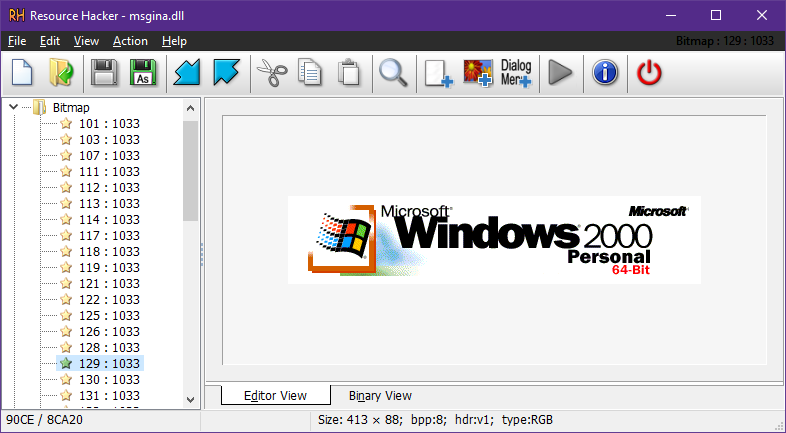Click the up-left blue arrow icon
786x433 pixels.
226,73
